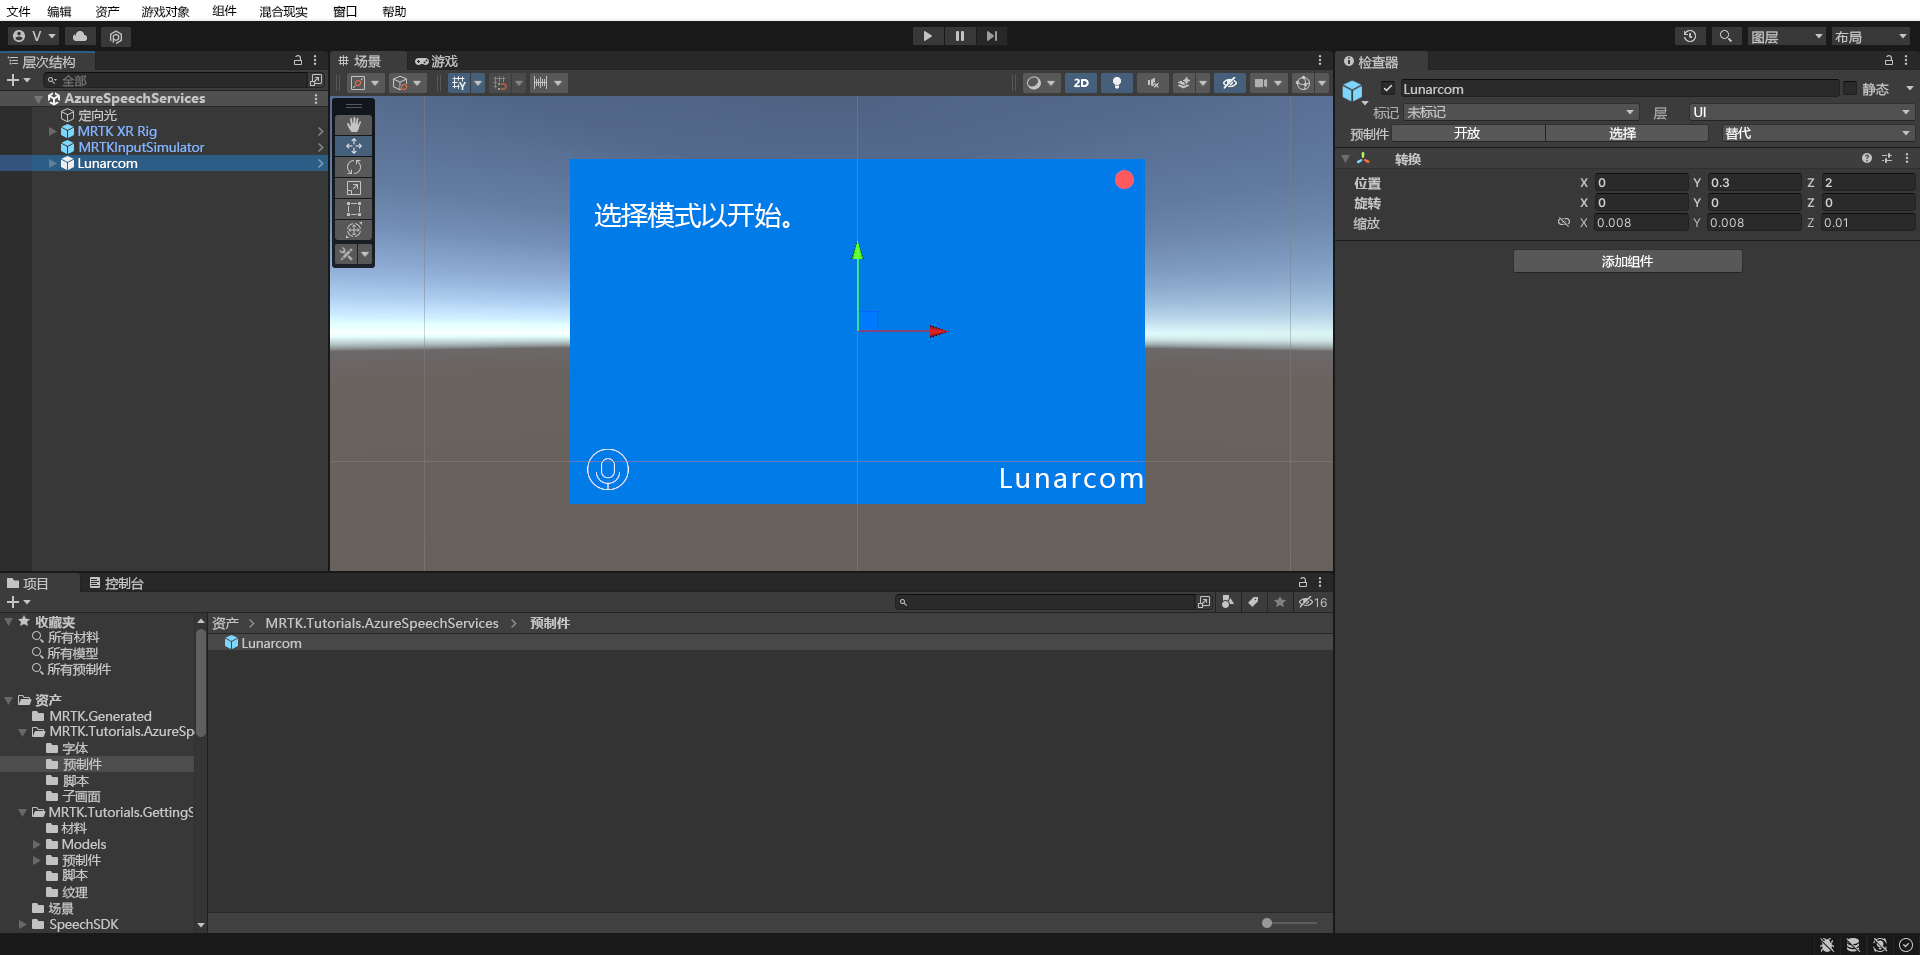The height and width of the screenshot is (955, 1920).
Task: Open the GameObject (游戏对象) menu
Action: pos(165,11)
